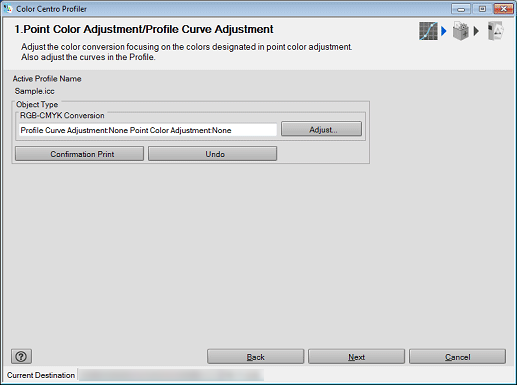Open help with the question mark icon
The height and width of the screenshot is (385, 517).
point(21,356)
